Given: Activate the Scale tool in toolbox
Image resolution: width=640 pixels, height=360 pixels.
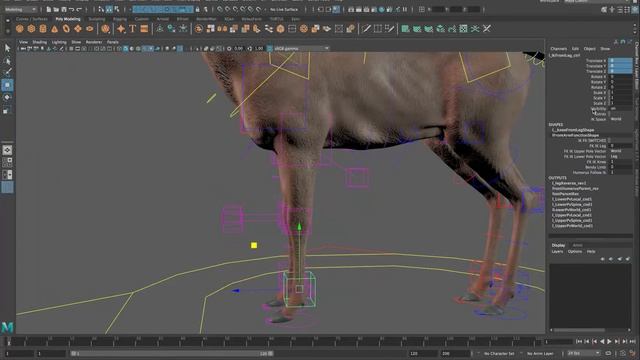Looking at the screenshot, I should click(x=7, y=110).
